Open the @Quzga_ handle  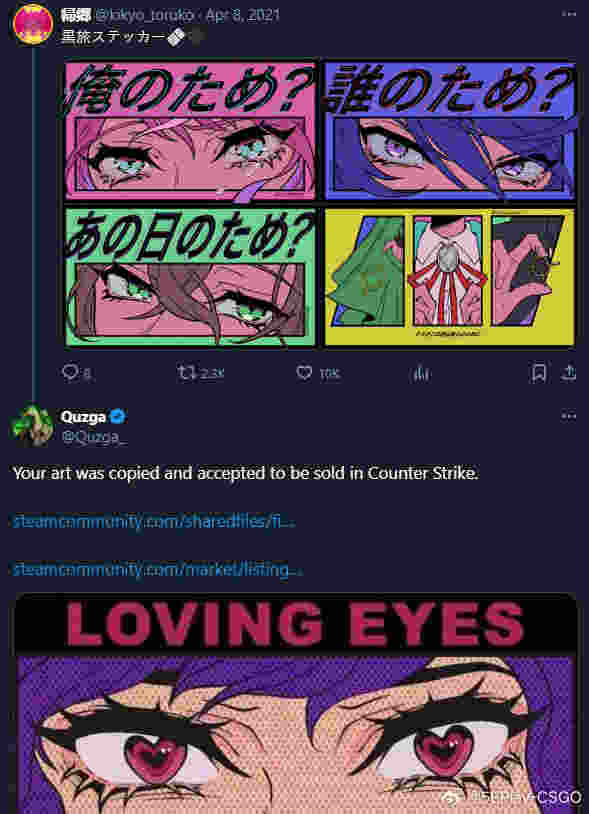(94, 438)
